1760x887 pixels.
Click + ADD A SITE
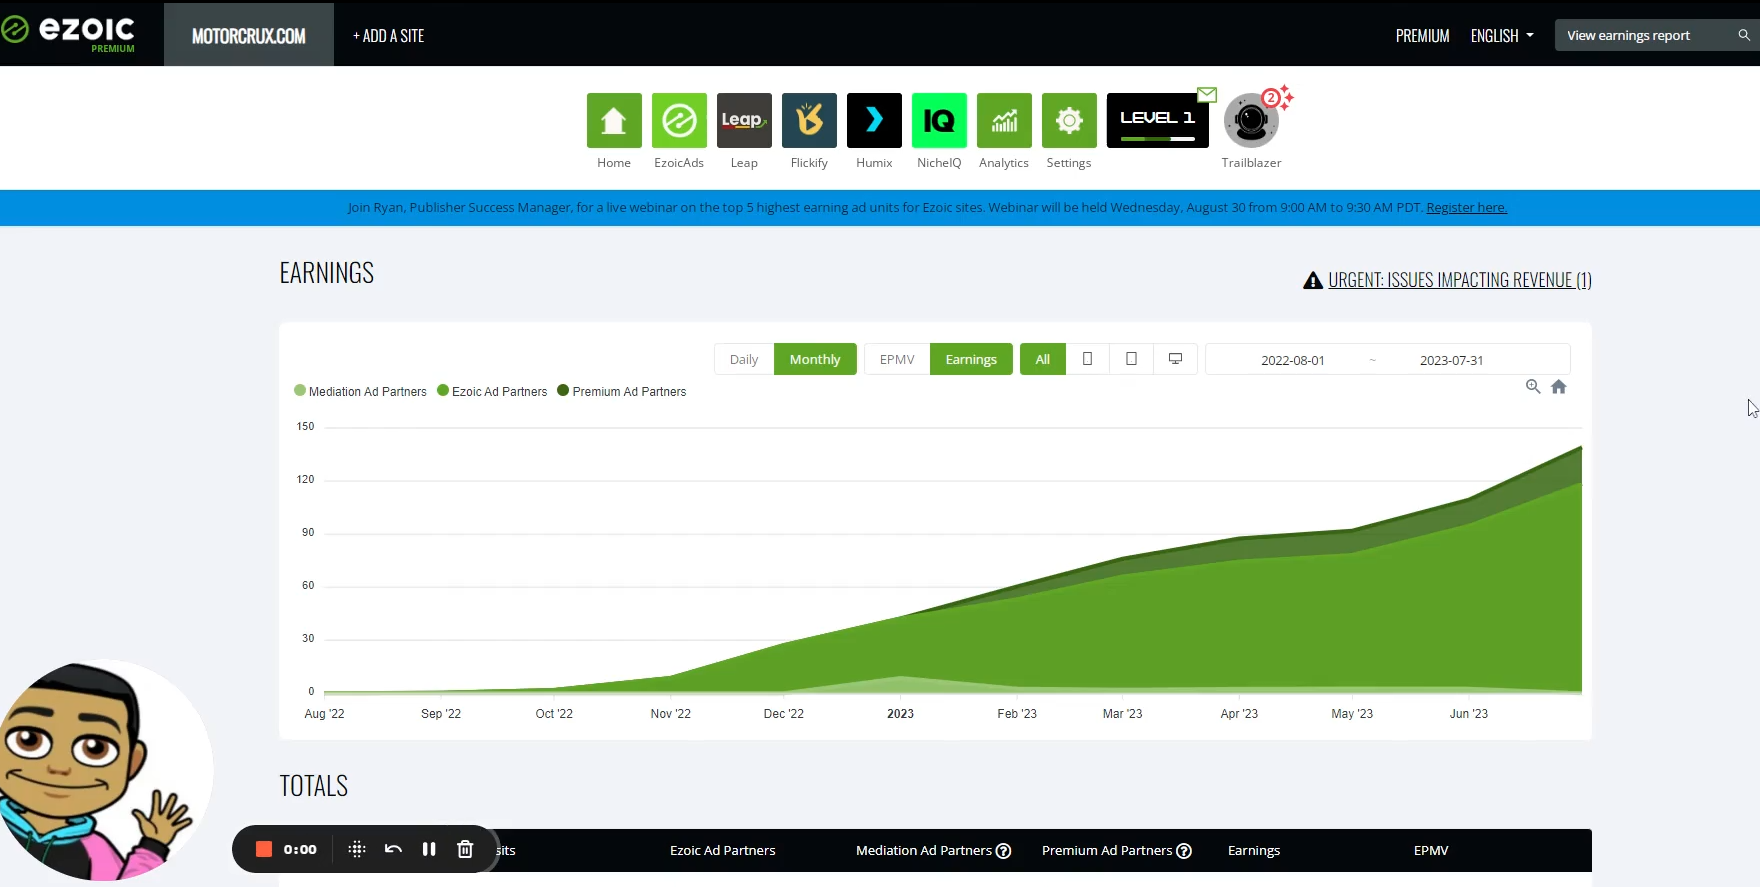click(x=388, y=36)
